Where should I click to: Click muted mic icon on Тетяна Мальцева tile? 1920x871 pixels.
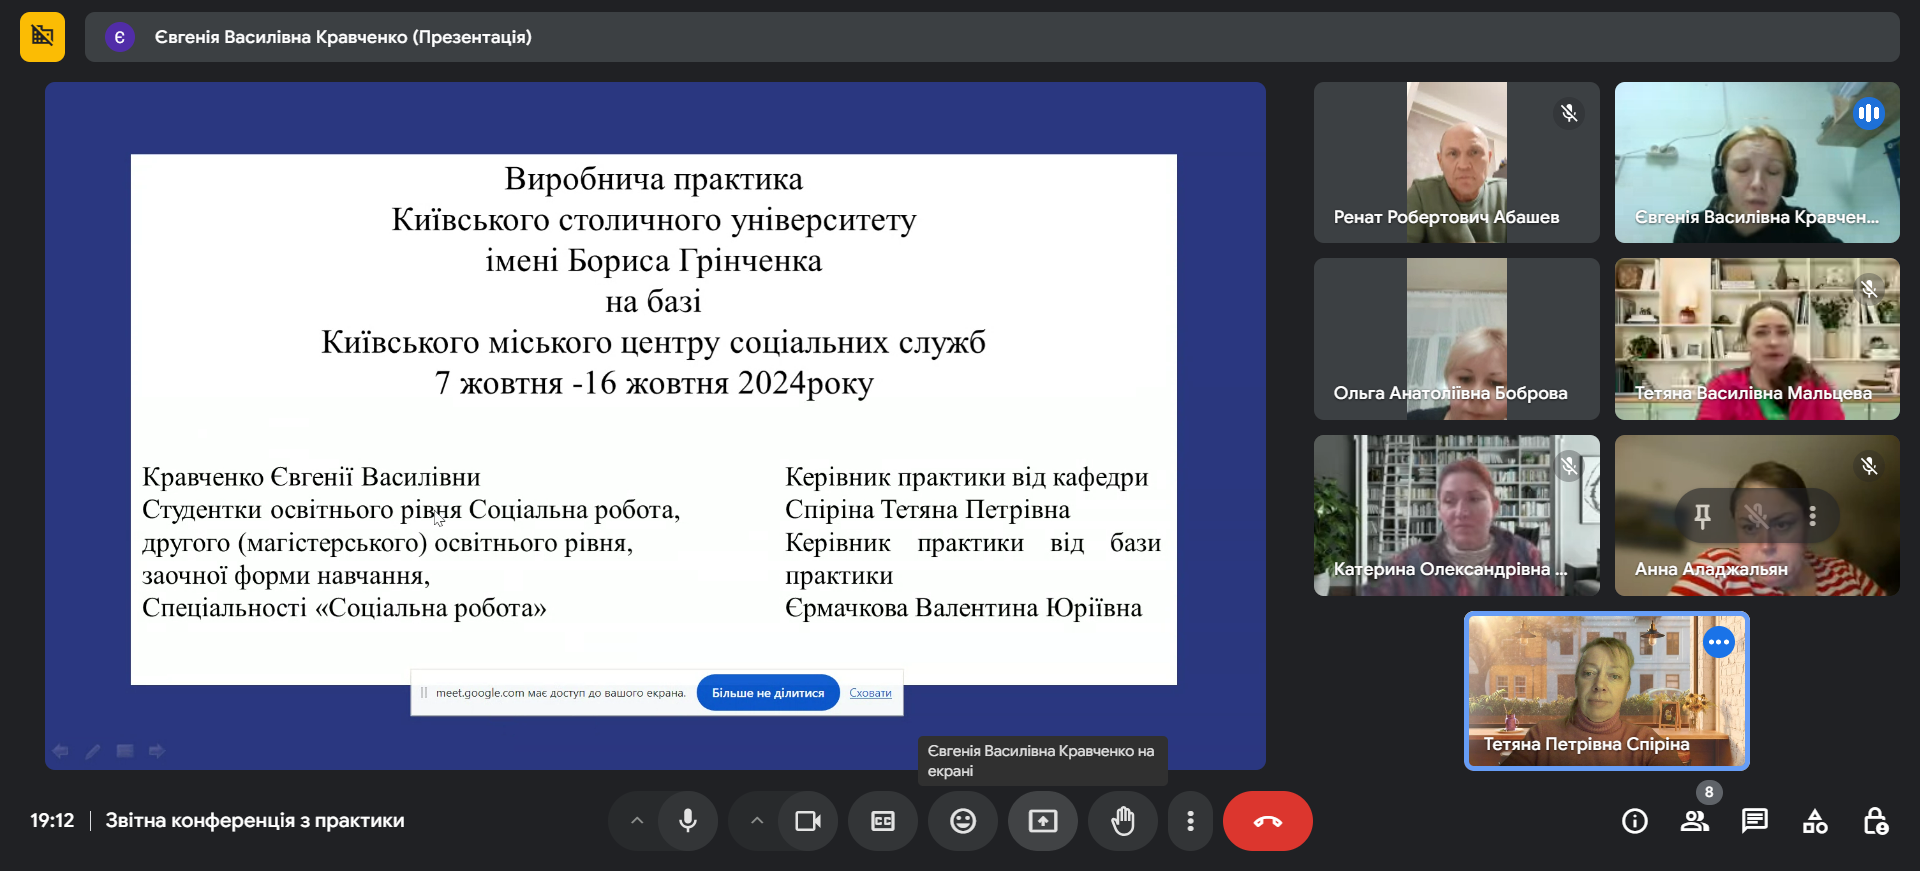tap(1869, 289)
